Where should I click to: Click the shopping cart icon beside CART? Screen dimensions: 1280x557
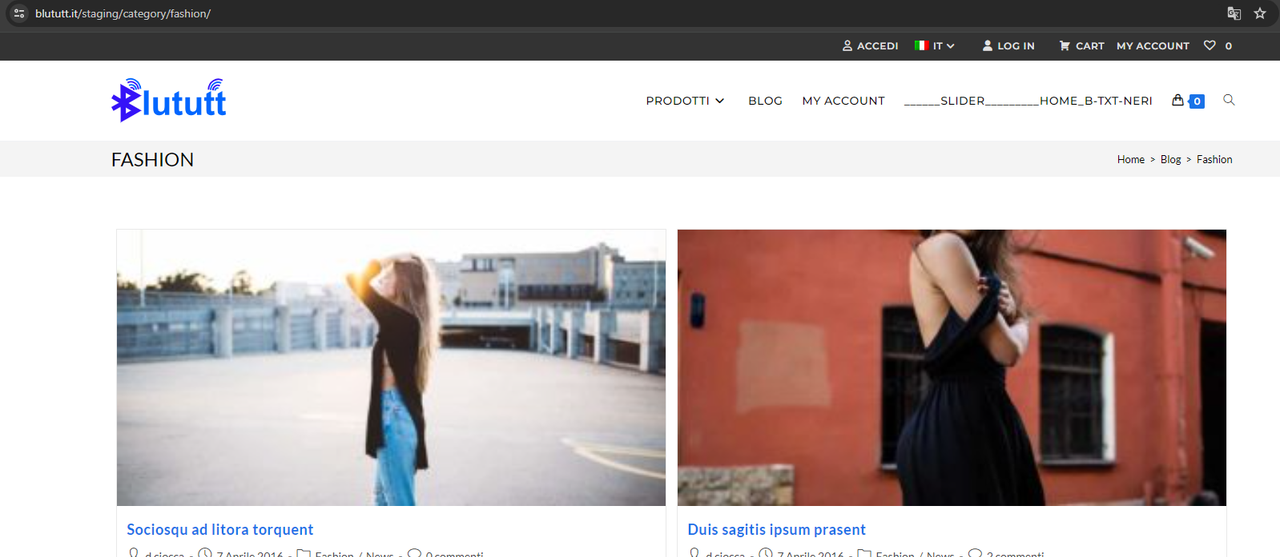point(1065,46)
